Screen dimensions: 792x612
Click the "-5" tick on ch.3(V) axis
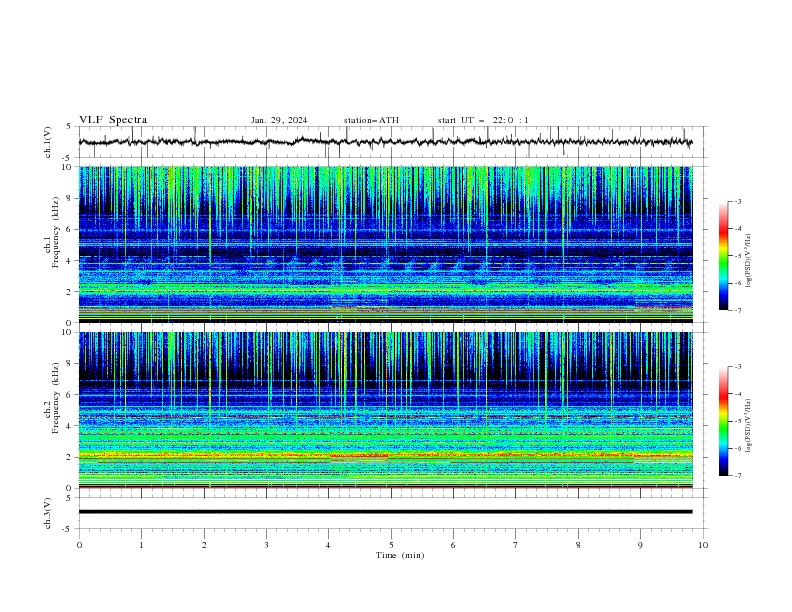(68, 529)
